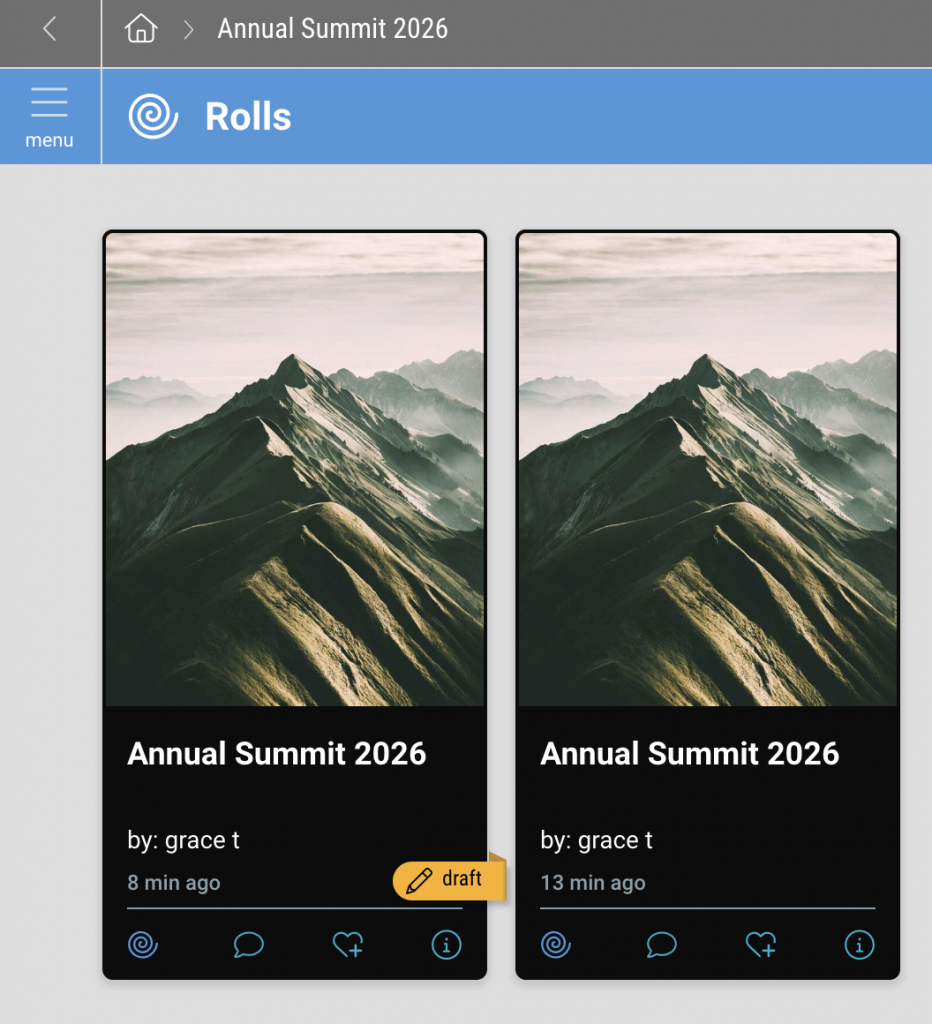Image resolution: width=932 pixels, height=1024 pixels.
Task: Click the breadcrumb chevron separator
Action: (188, 30)
